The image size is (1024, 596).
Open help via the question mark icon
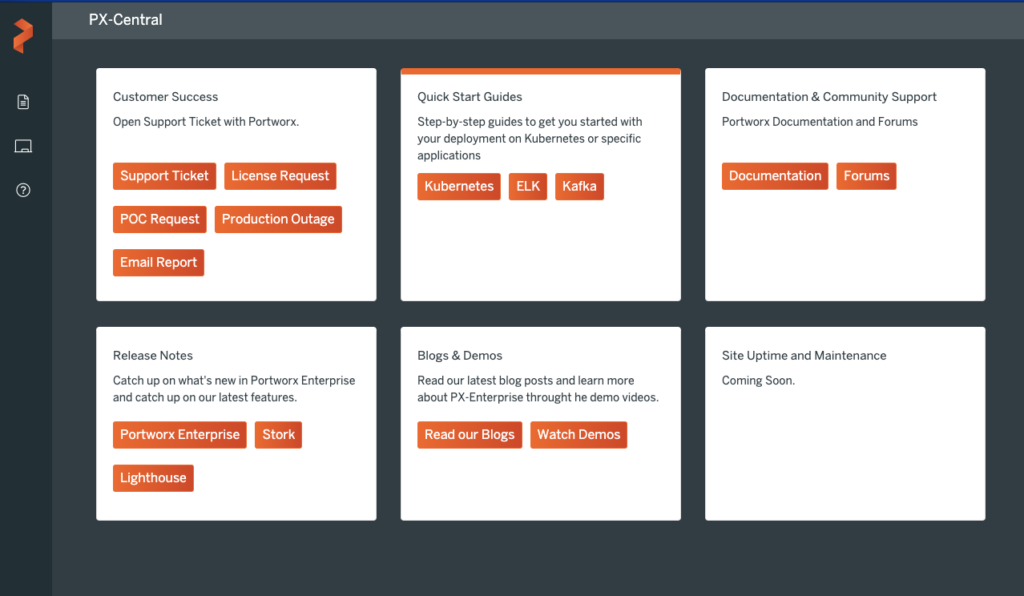23,189
